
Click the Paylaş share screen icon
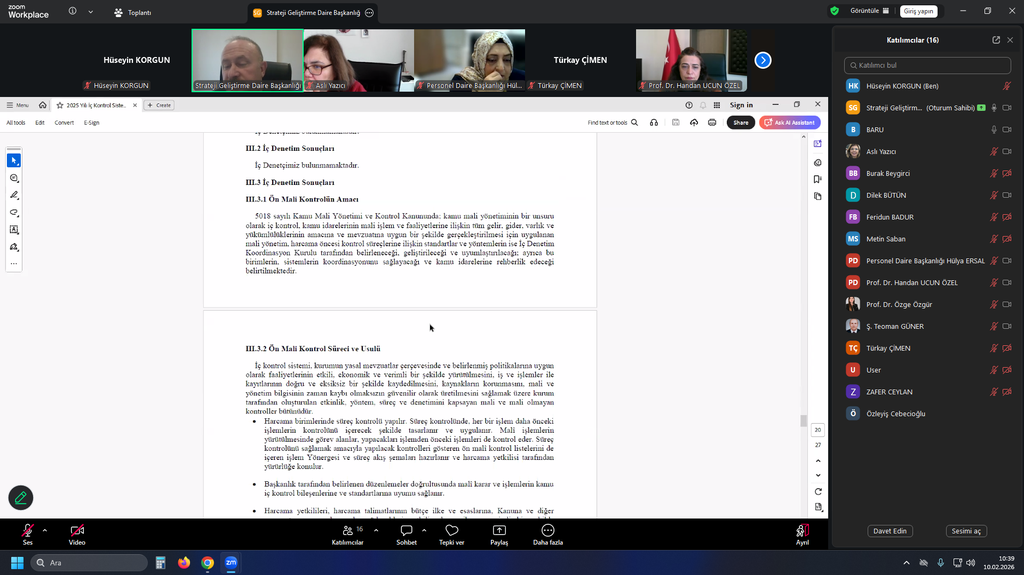point(499,531)
